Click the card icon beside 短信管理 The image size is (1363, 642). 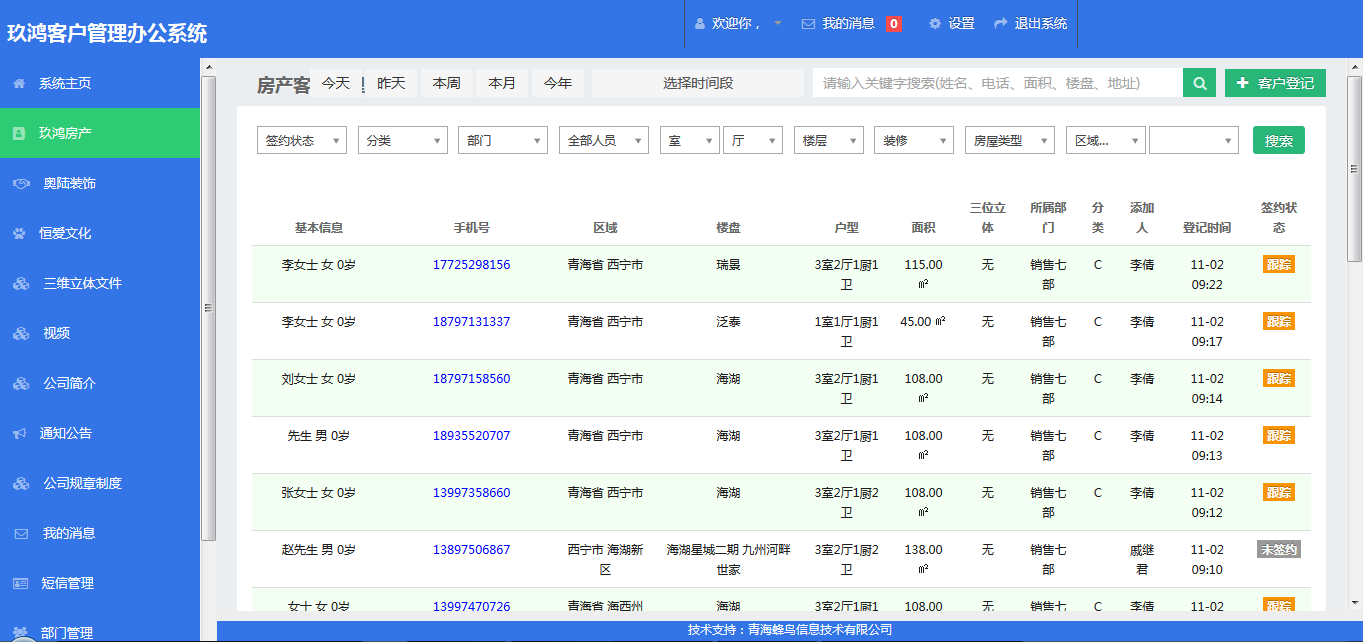(x=20, y=584)
